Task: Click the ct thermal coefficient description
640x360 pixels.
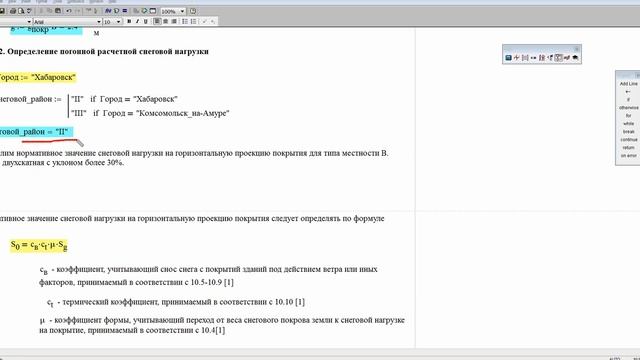Action: pyautogui.click(x=176, y=302)
